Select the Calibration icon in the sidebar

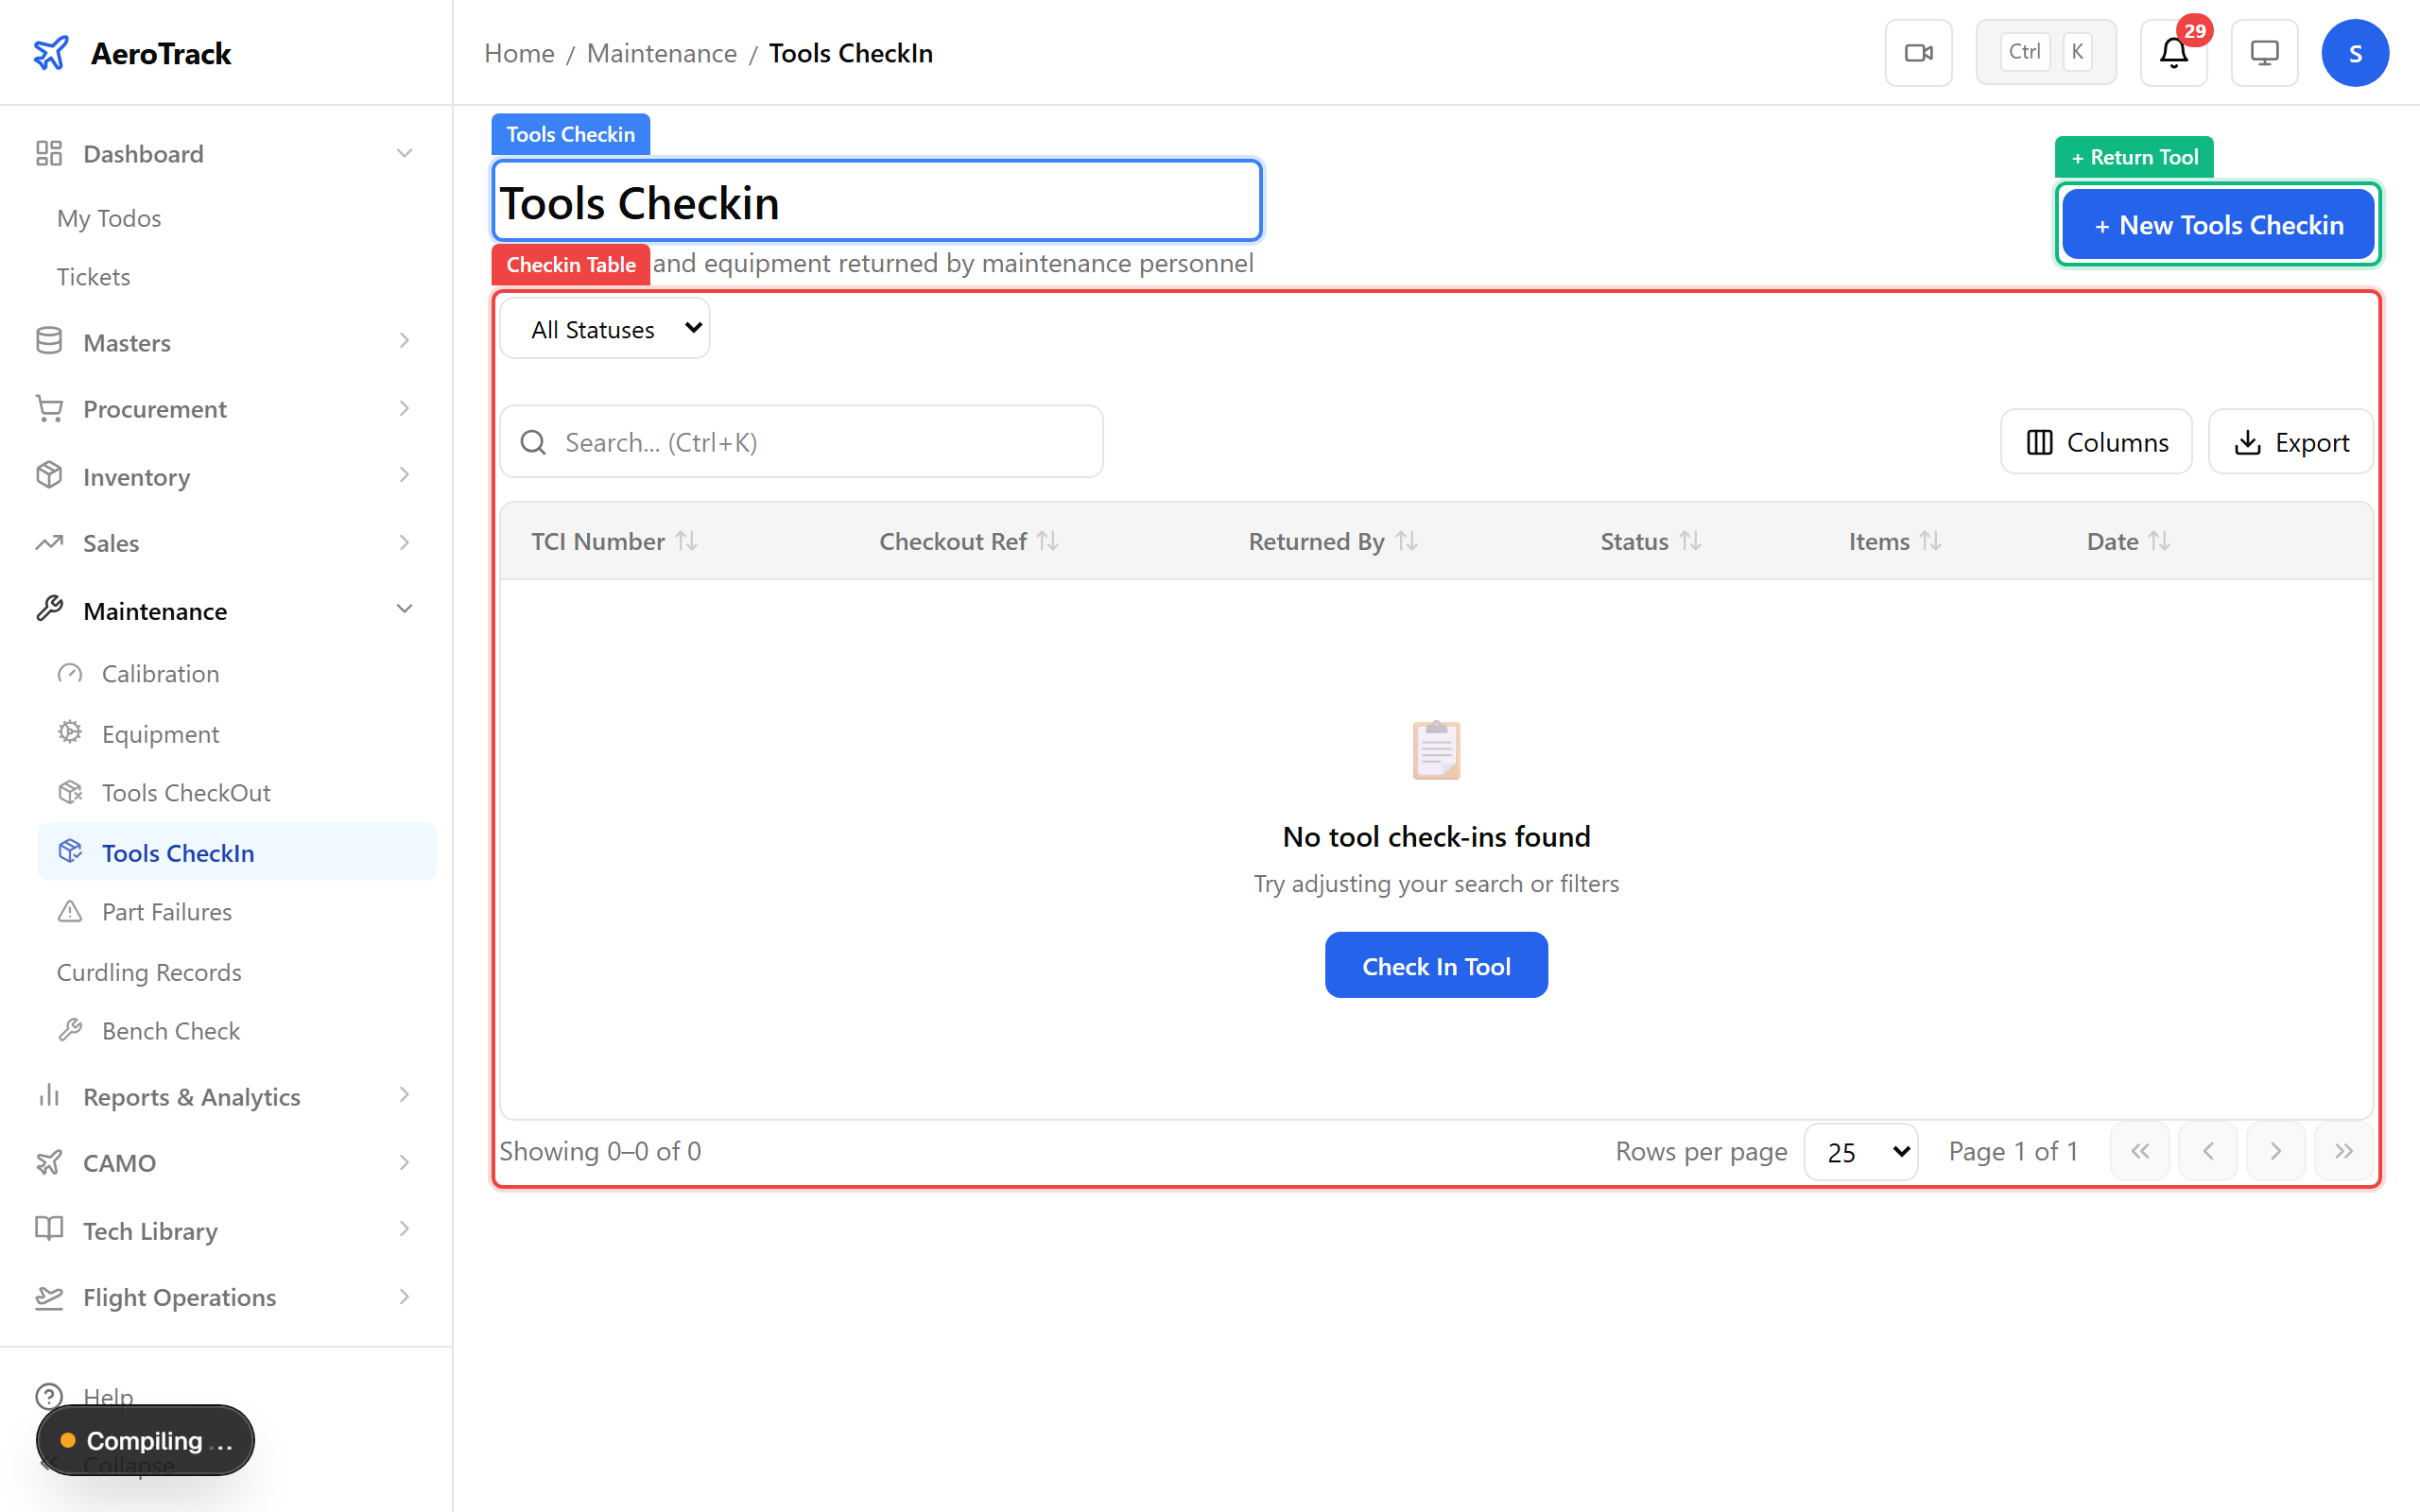(x=69, y=673)
